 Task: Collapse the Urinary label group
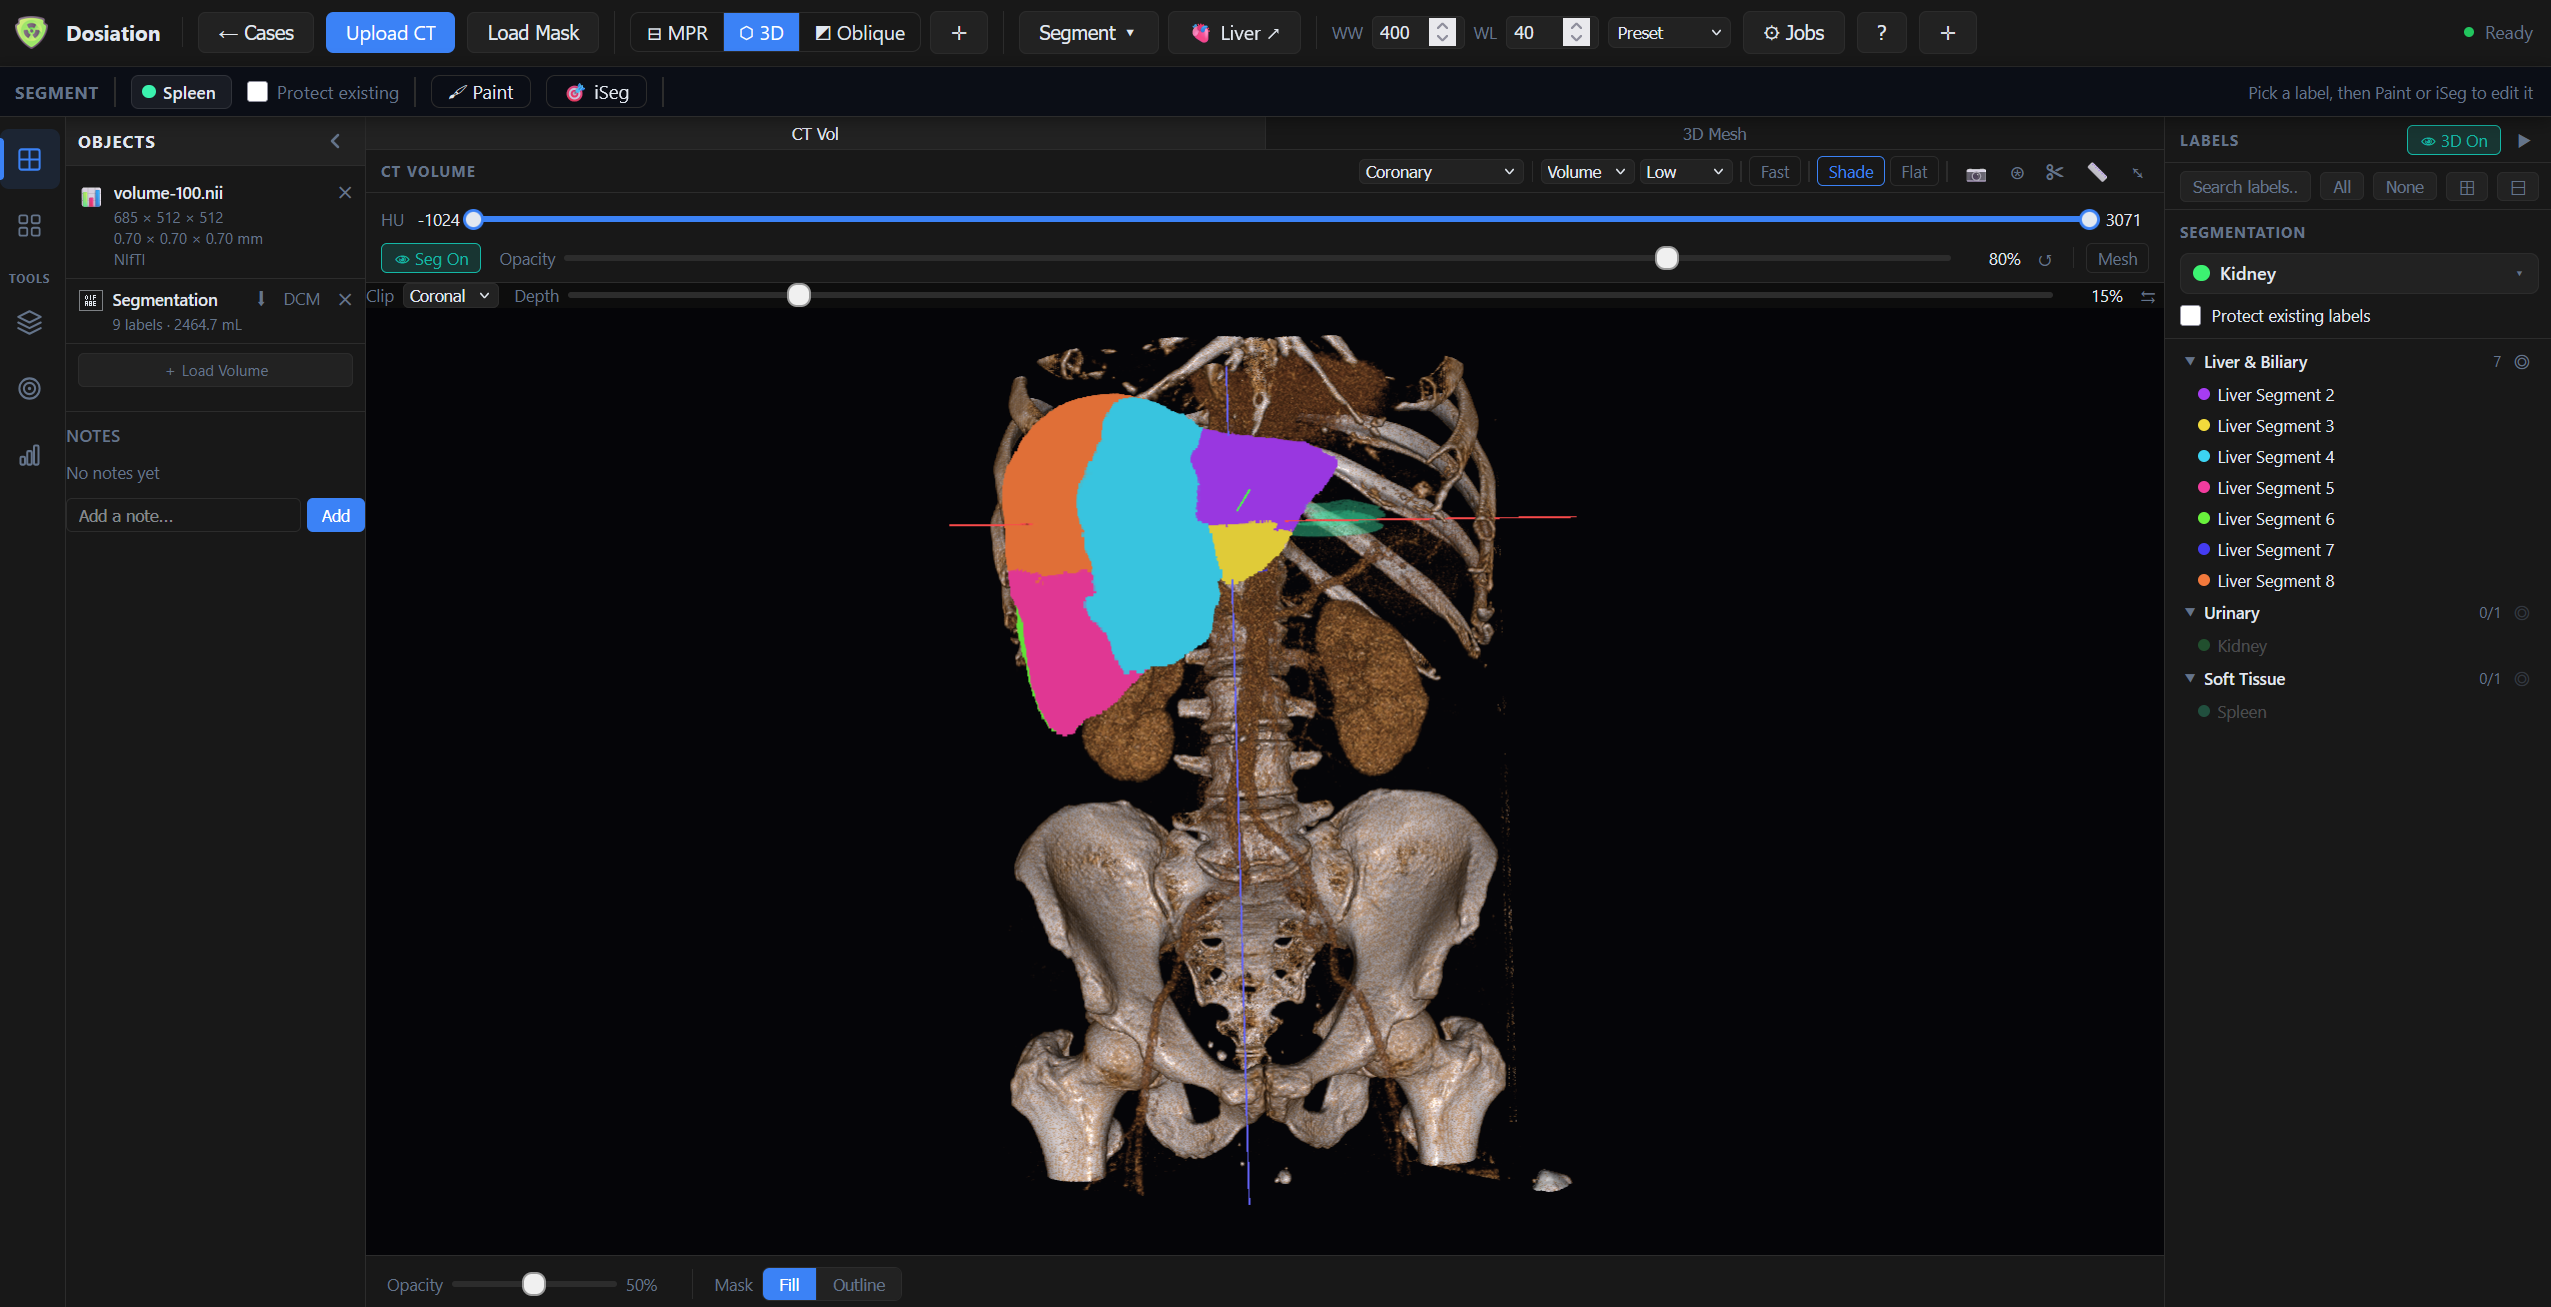point(2190,613)
